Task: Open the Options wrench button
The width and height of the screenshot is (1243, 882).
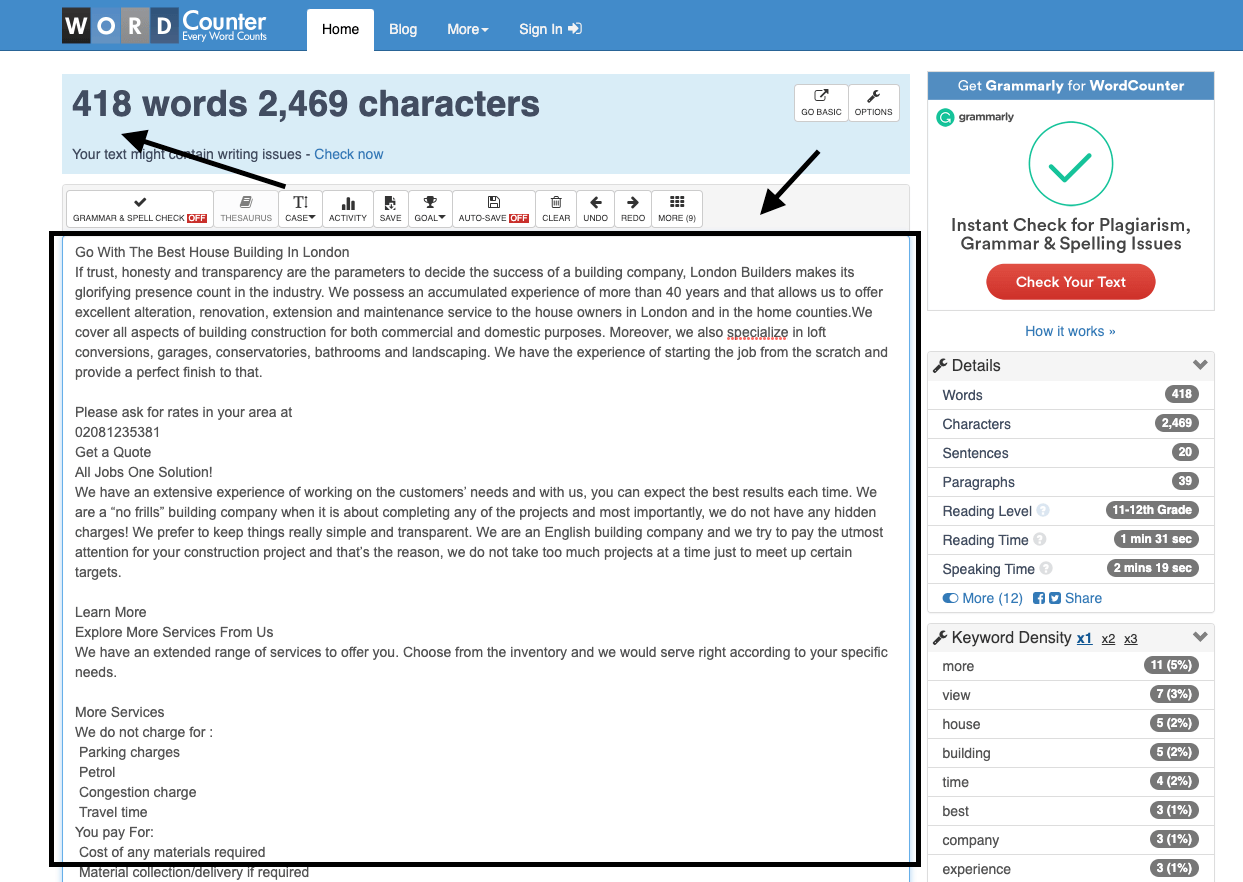Action: coord(873,103)
